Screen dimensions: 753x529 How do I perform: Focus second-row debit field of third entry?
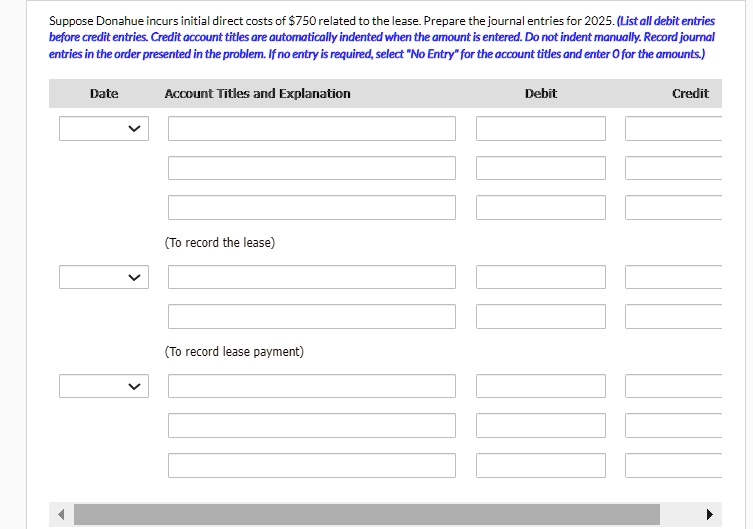coord(540,425)
